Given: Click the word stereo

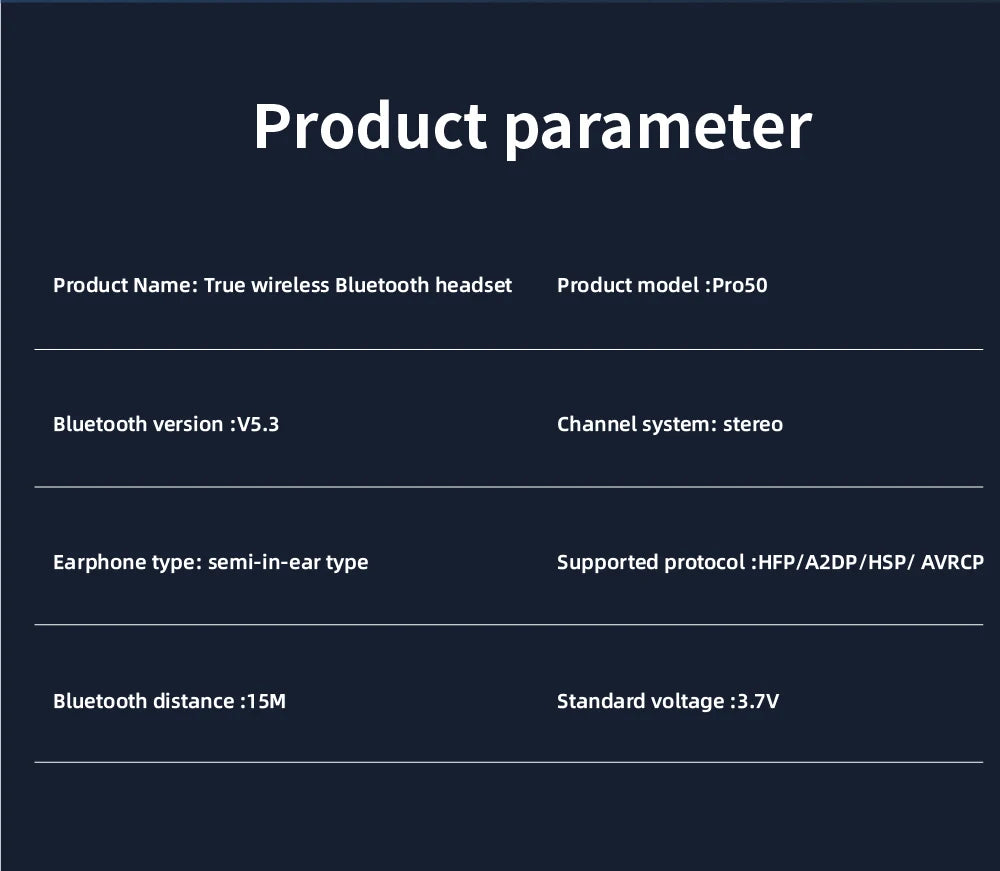Looking at the screenshot, I should (753, 425).
